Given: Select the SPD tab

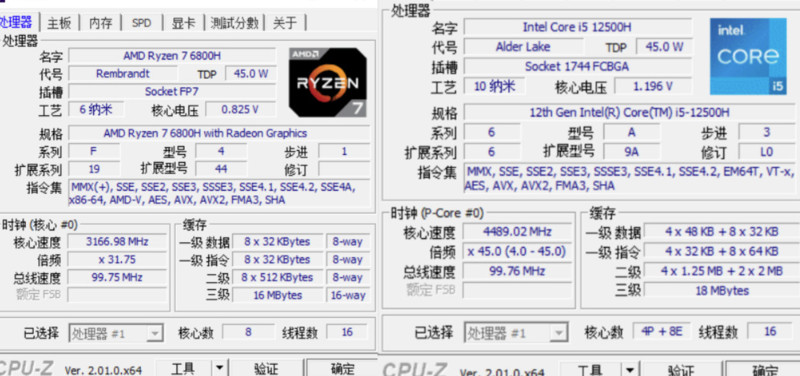Looking at the screenshot, I should [x=141, y=23].
